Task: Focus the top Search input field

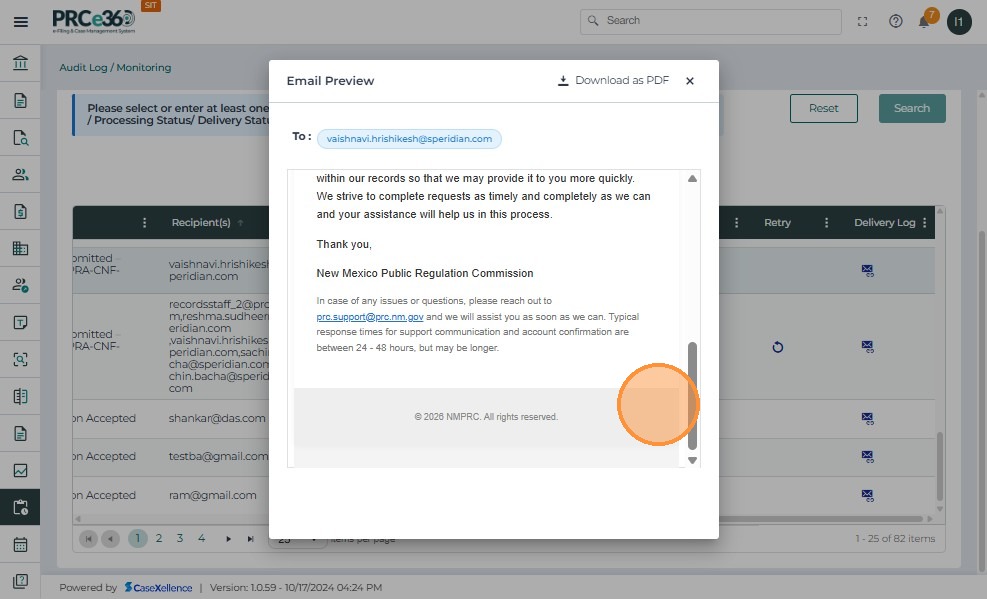Action: coord(711,21)
